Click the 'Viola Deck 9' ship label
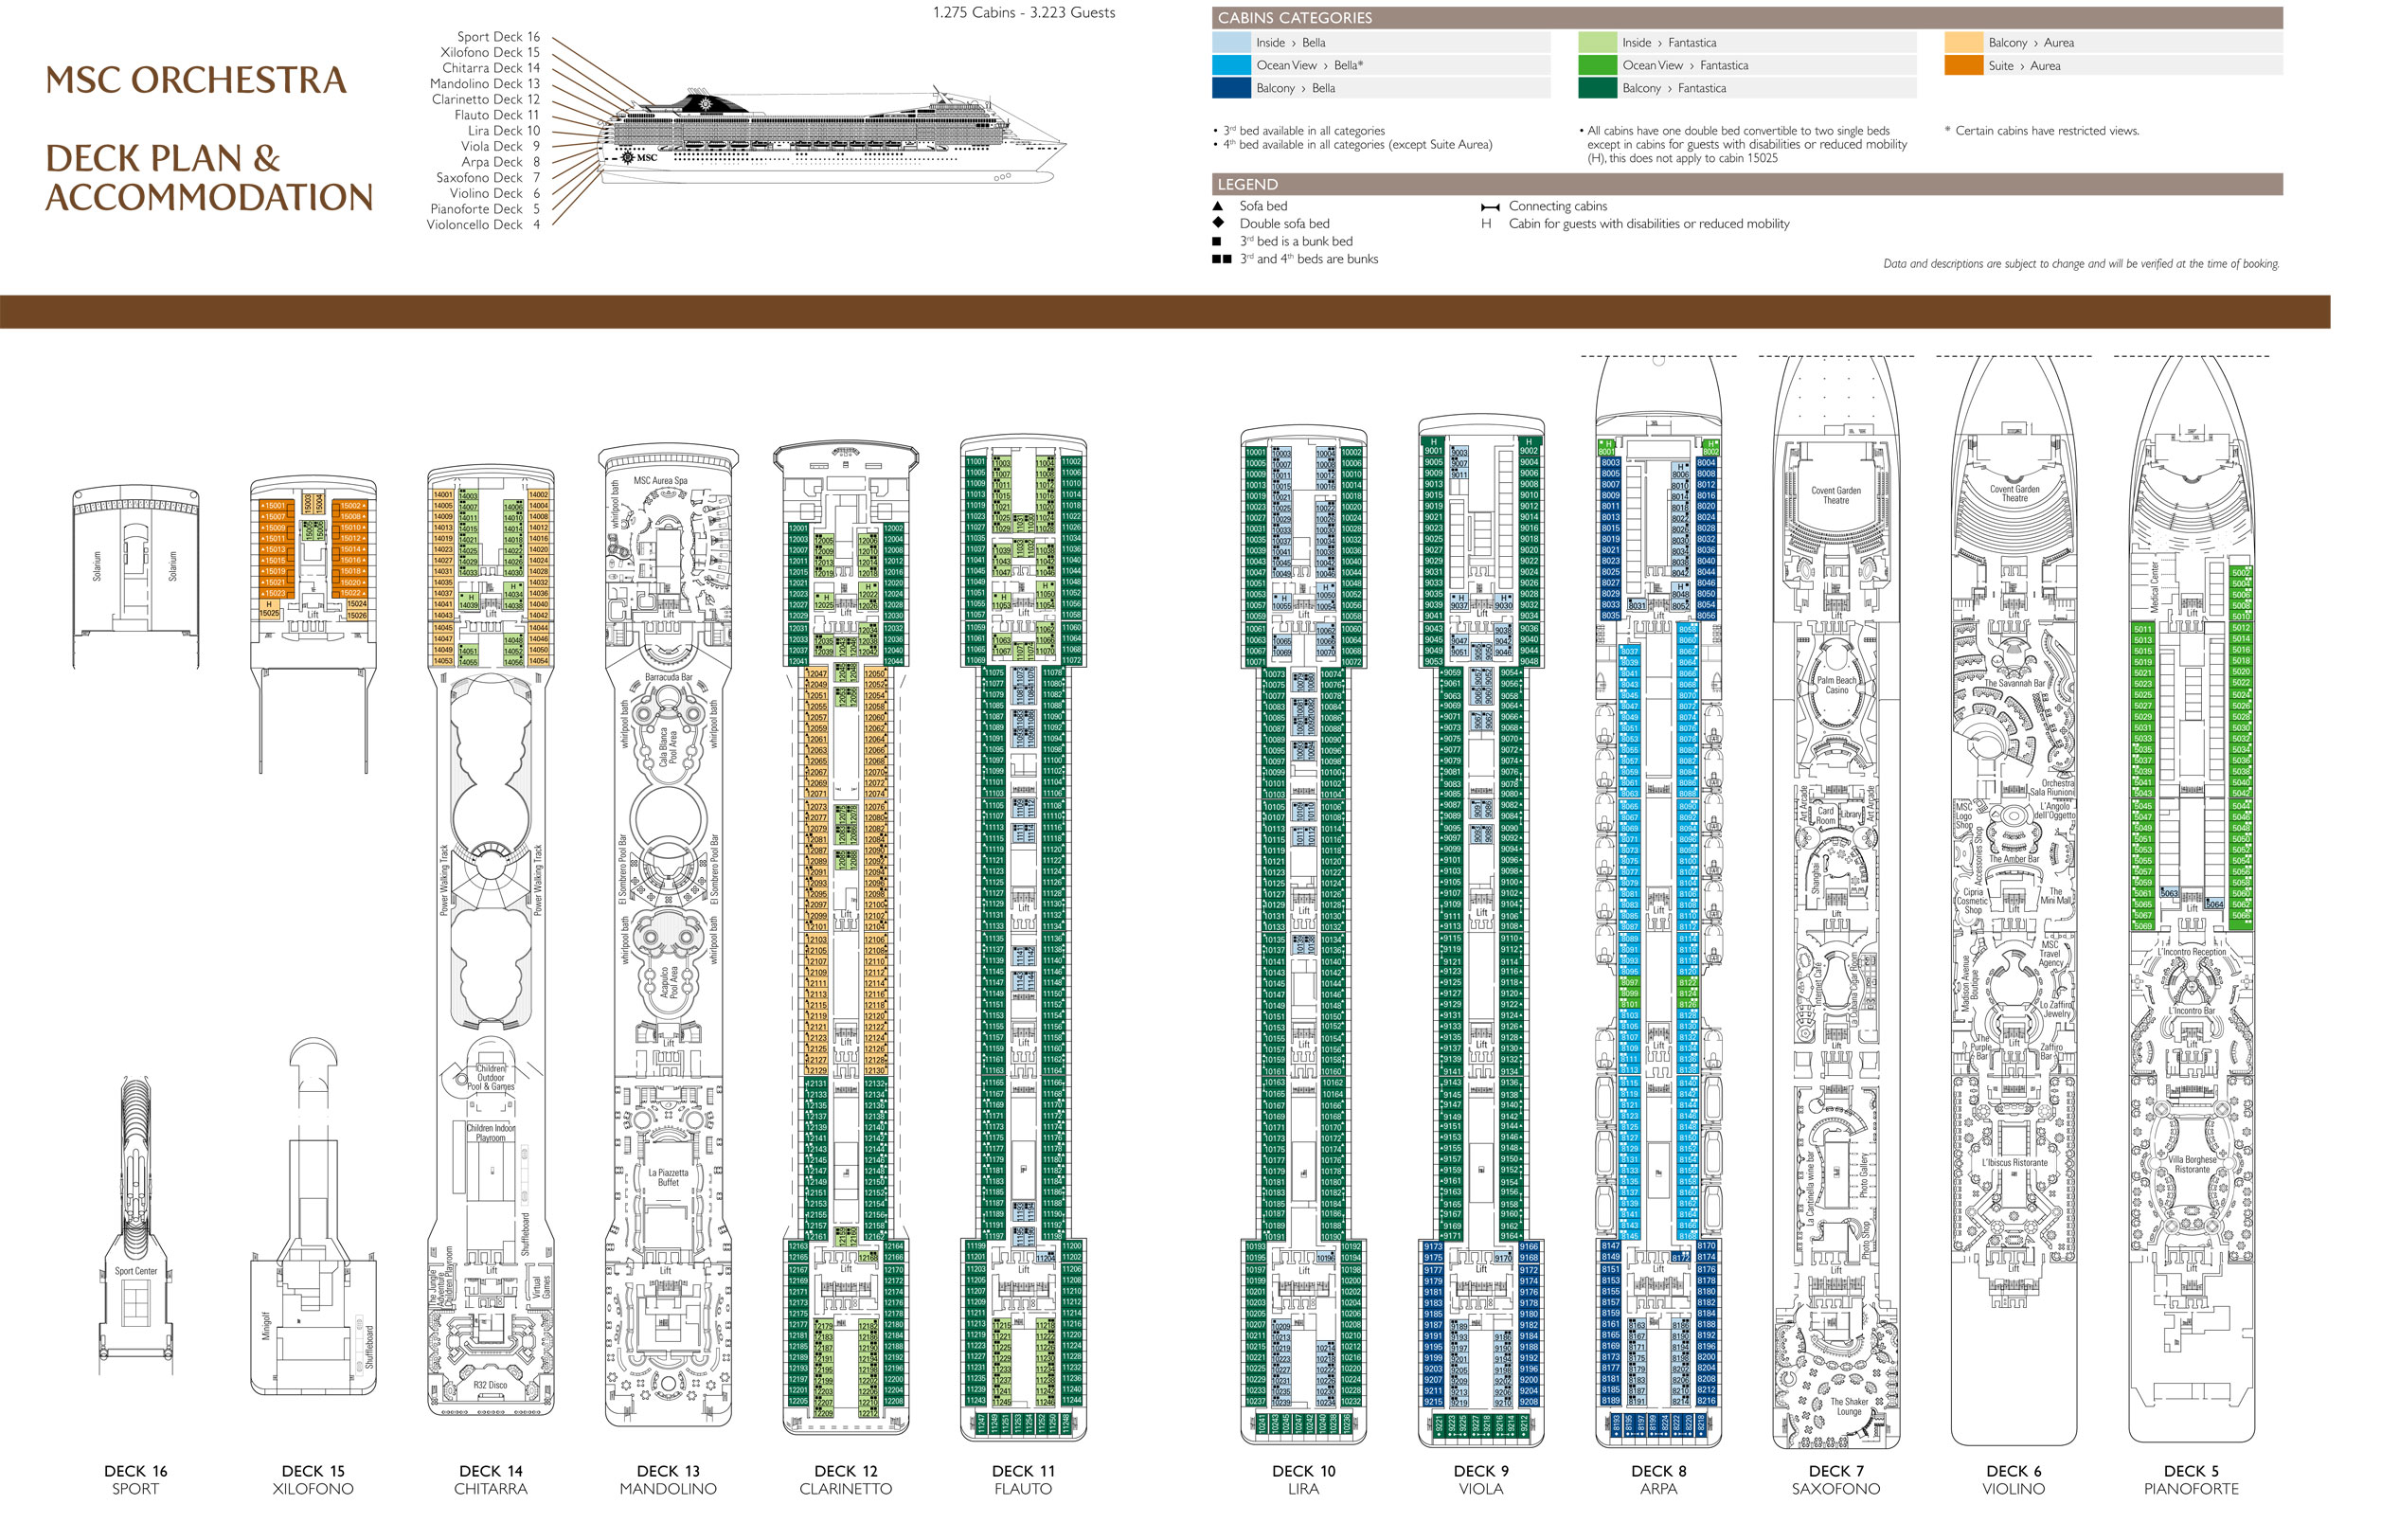 coord(500,146)
